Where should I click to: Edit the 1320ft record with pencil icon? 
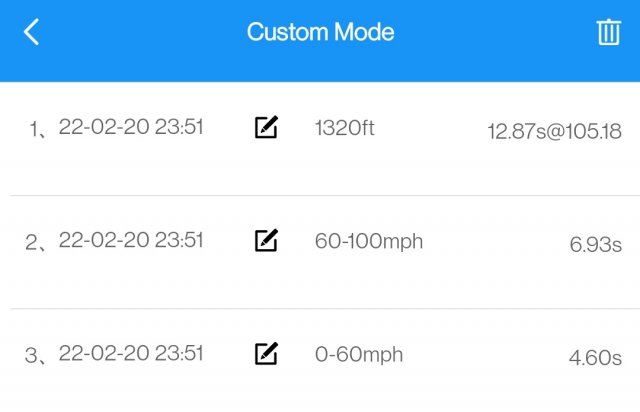266,127
